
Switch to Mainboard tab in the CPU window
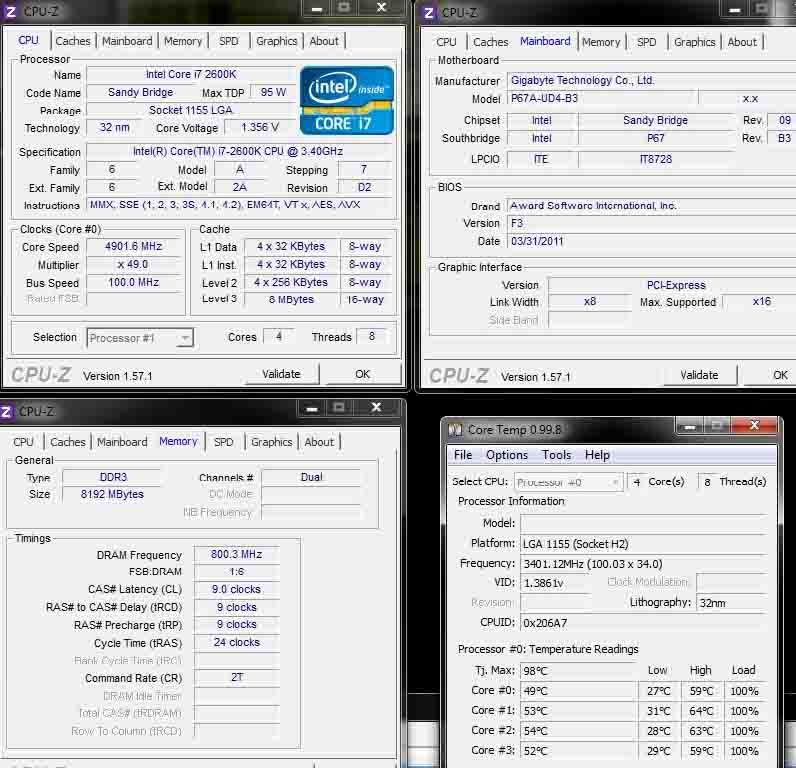click(x=127, y=41)
